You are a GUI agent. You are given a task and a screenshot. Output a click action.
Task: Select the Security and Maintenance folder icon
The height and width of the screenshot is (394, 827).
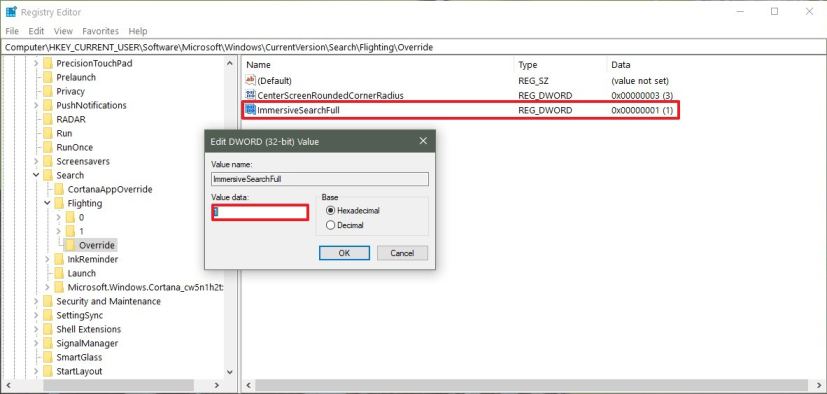(48, 301)
